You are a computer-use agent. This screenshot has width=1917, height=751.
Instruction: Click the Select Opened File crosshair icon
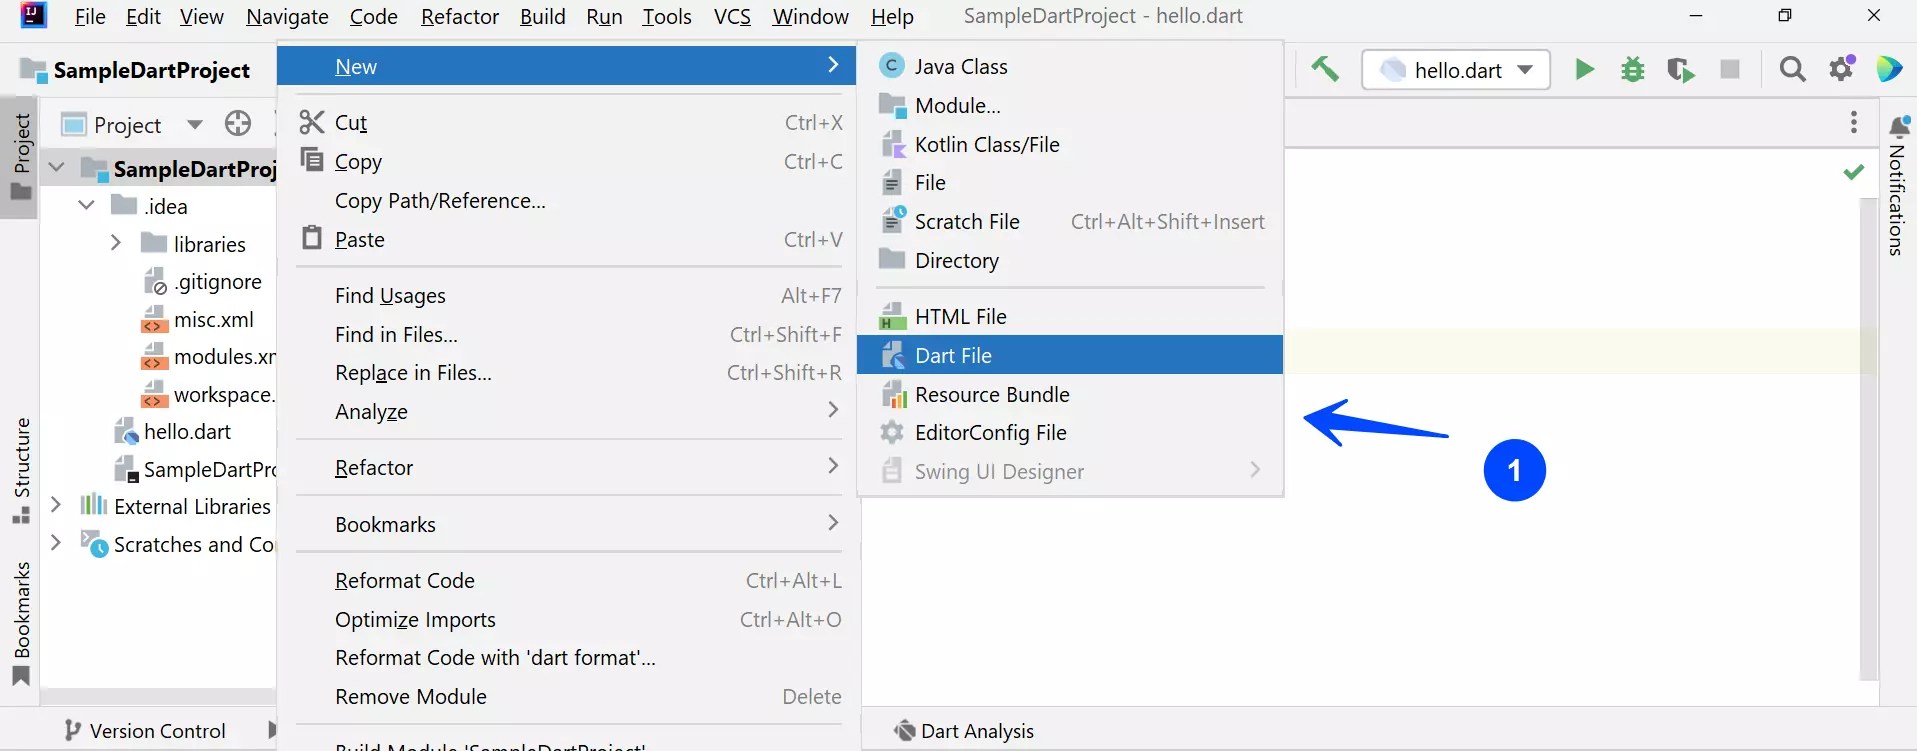(x=238, y=123)
